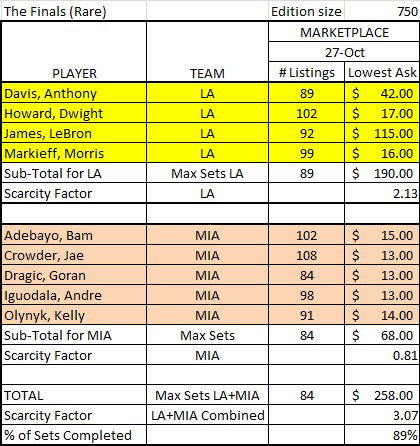420x446 pixels.
Task: Click the Edition size value 750
Action: point(382,11)
